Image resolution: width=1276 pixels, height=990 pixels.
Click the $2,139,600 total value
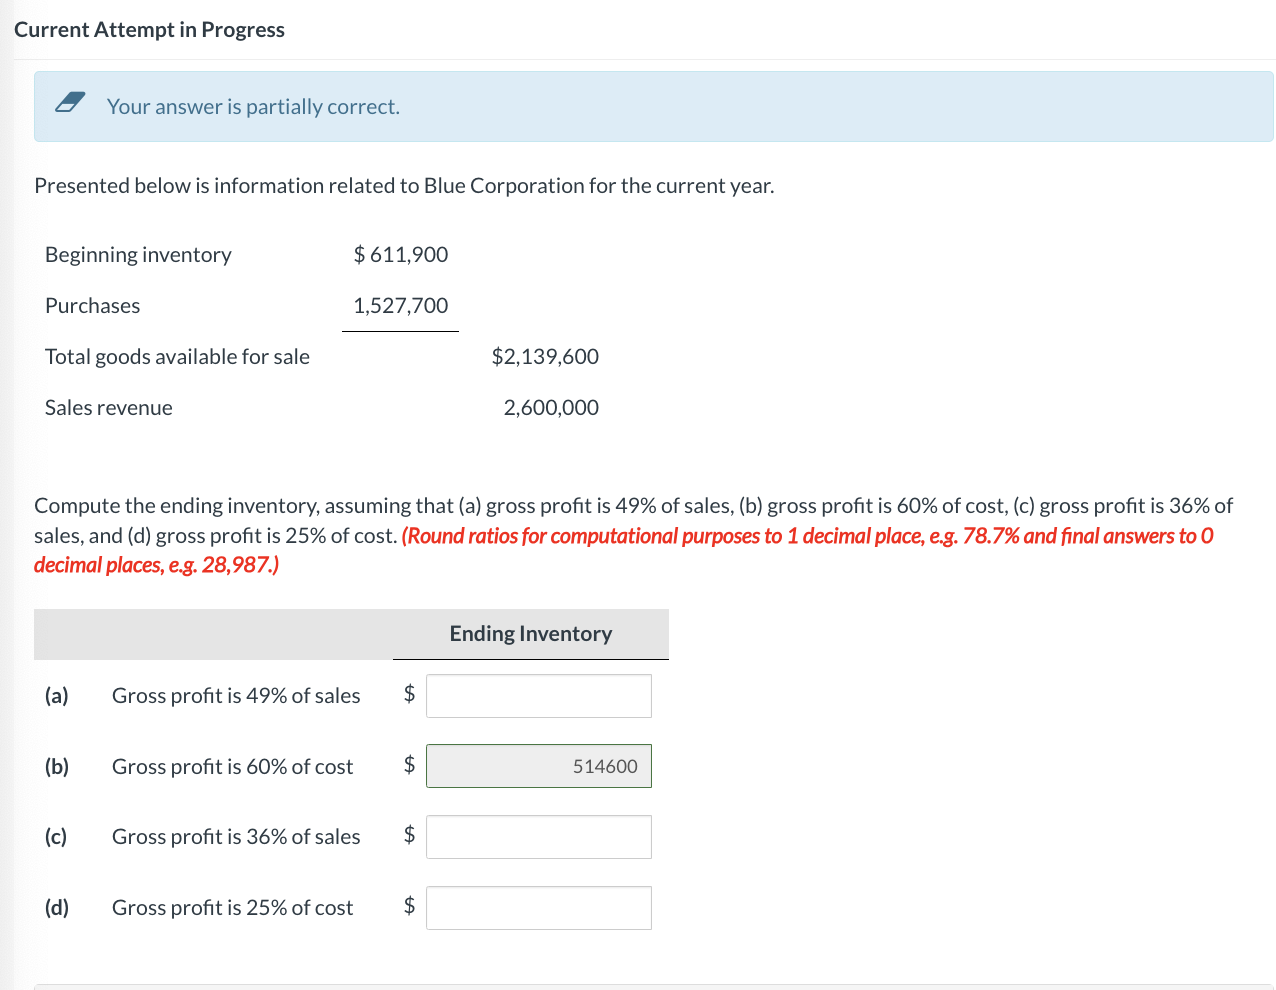click(x=545, y=357)
